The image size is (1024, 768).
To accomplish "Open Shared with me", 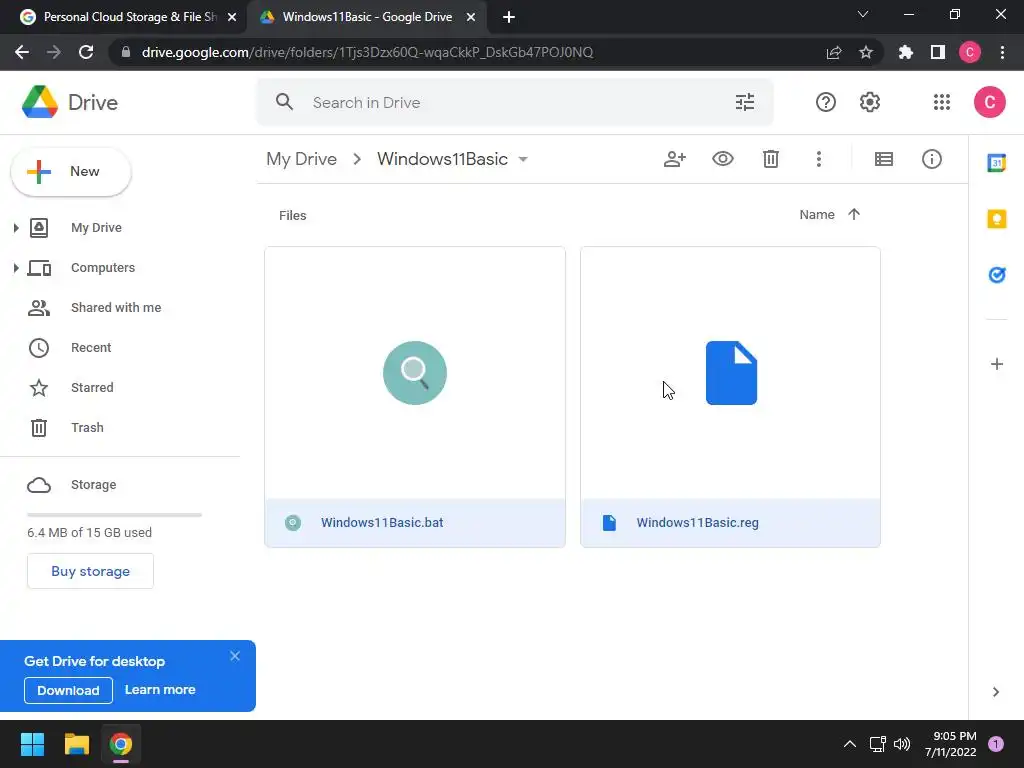I will click(116, 308).
